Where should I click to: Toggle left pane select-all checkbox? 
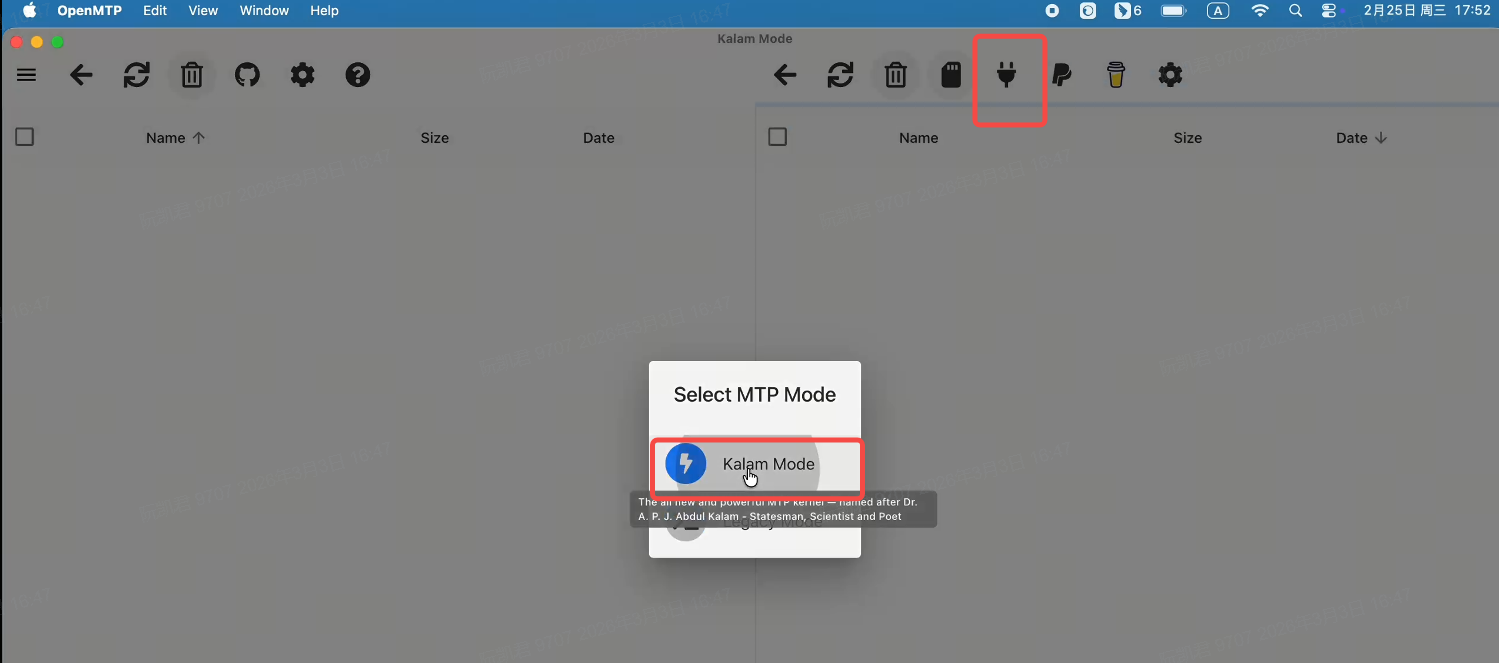click(25, 137)
